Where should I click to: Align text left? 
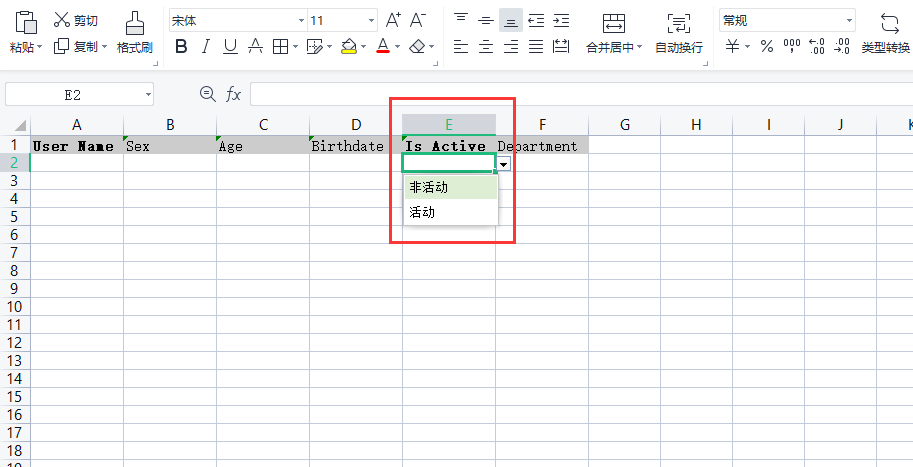(x=461, y=47)
